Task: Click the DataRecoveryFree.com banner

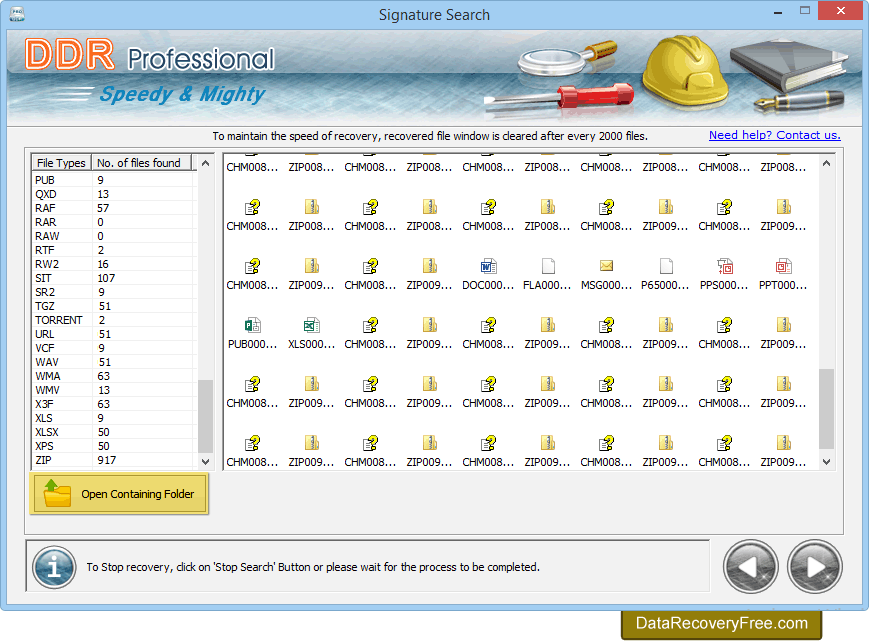Action: click(x=721, y=624)
